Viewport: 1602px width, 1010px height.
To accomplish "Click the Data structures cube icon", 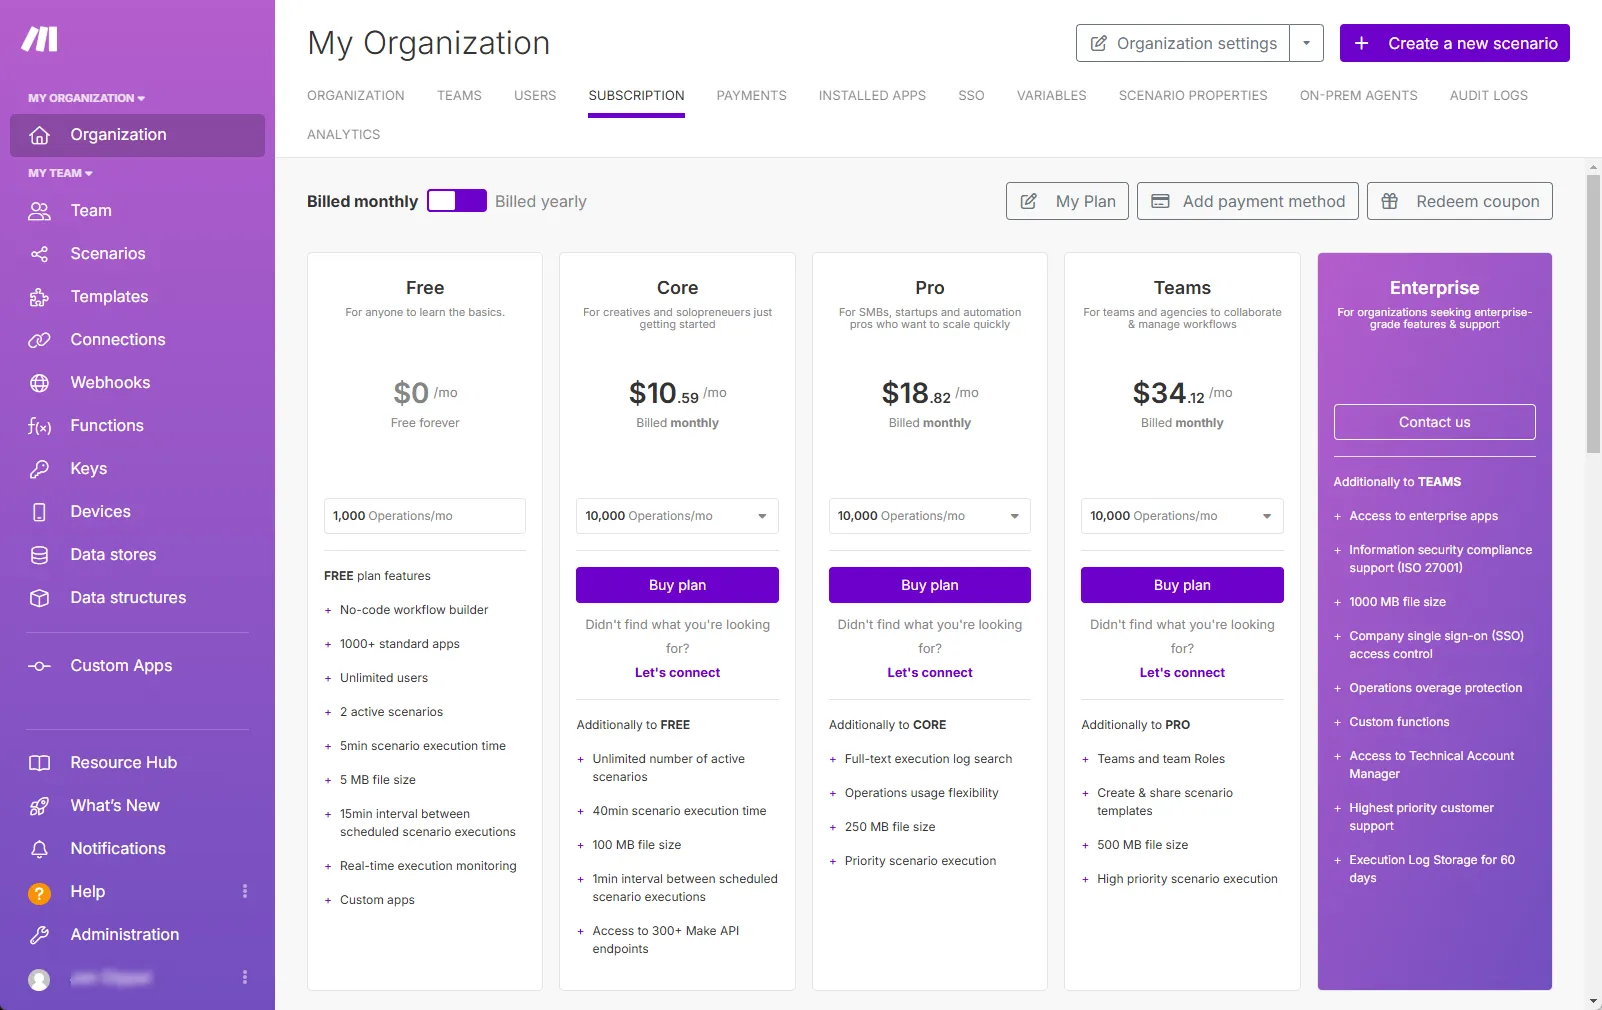I will coord(39,598).
